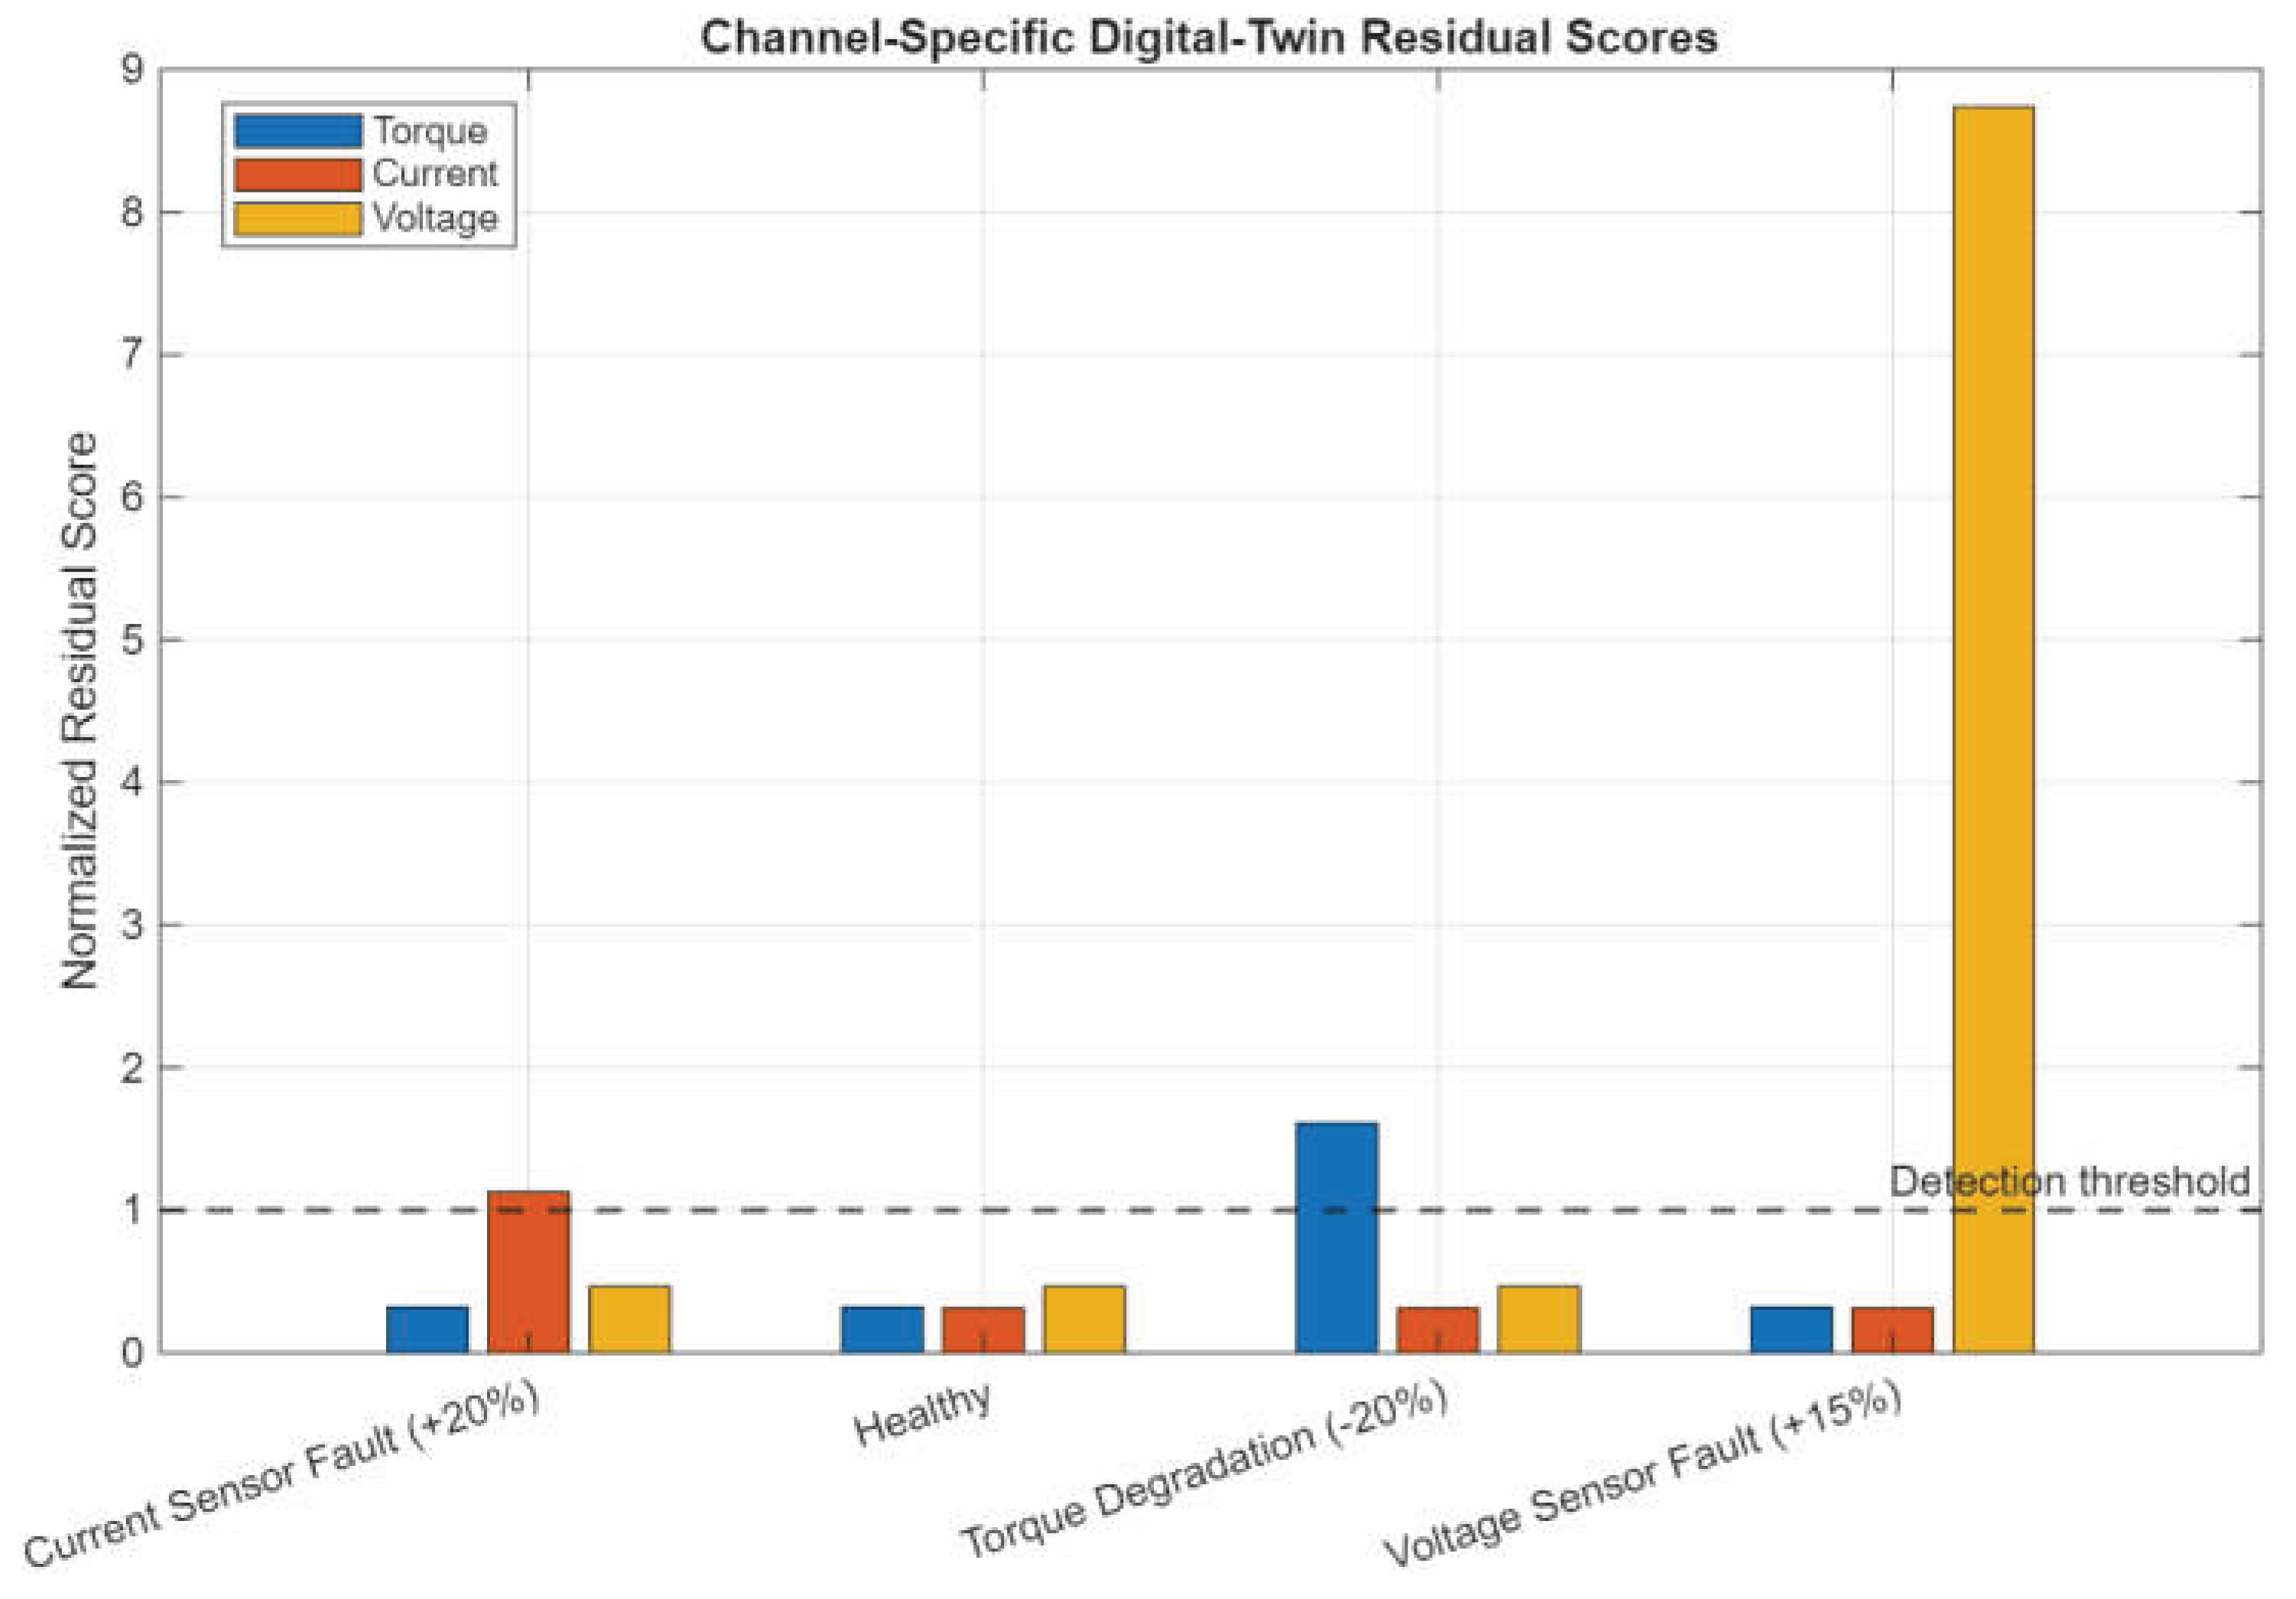Viewport: 2296px width, 1599px height.
Task: Click the y-axis tick label '9'
Action: [x=133, y=70]
